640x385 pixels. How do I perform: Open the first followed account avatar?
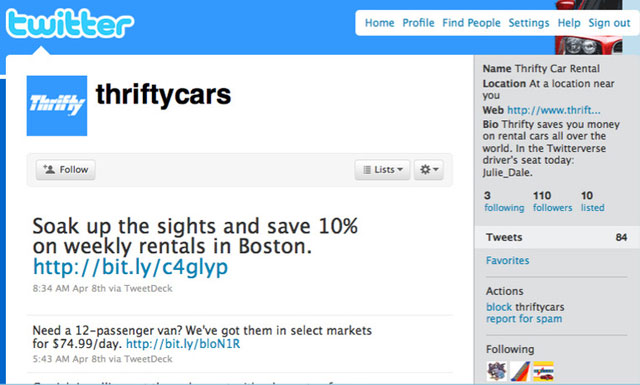click(497, 371)
